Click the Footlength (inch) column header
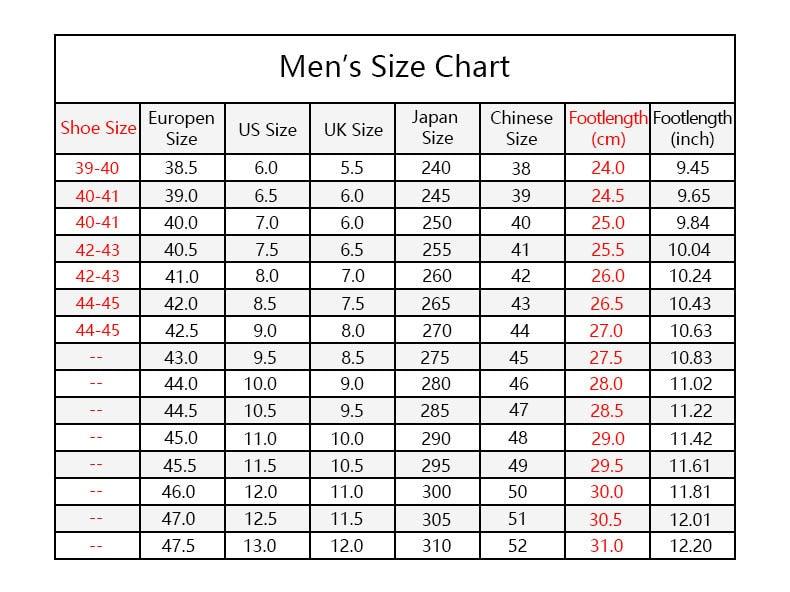The image size is (790, 592). [692, 128]
